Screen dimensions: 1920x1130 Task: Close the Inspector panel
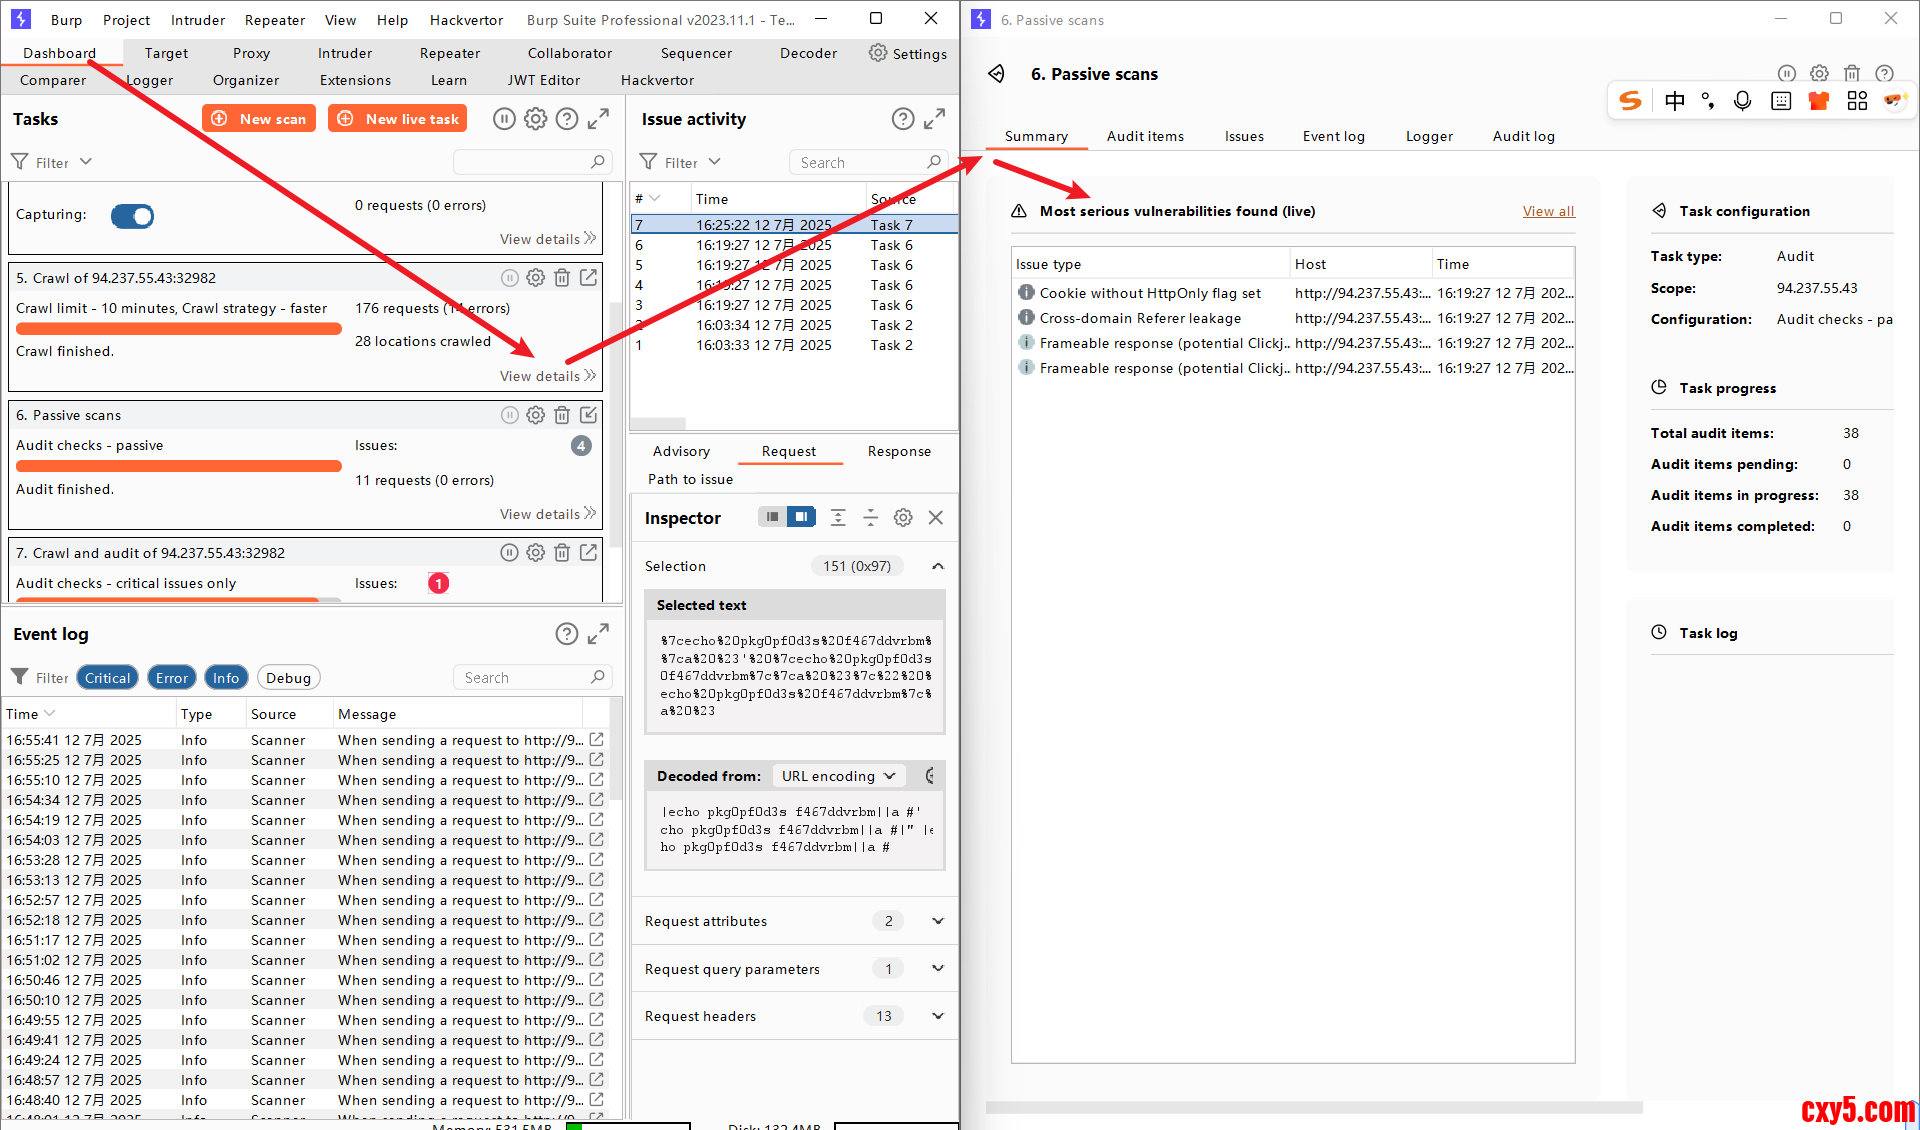[936, 517]
